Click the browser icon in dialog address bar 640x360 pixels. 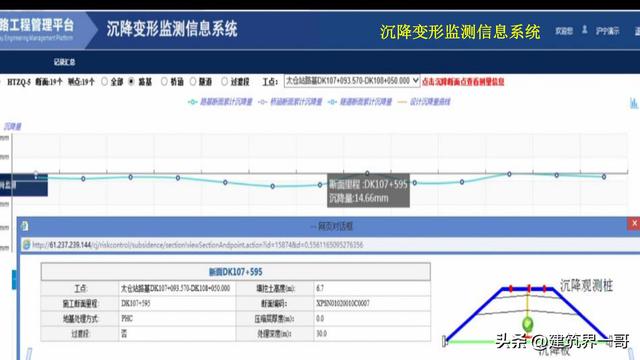pyautogui.click(x=27, y=244)
